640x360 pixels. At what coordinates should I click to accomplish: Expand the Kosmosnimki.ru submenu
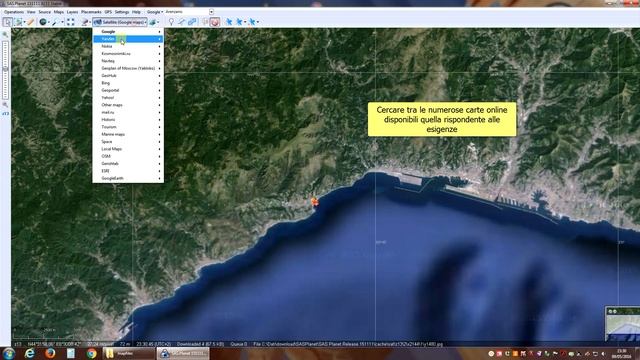point(128,53)
